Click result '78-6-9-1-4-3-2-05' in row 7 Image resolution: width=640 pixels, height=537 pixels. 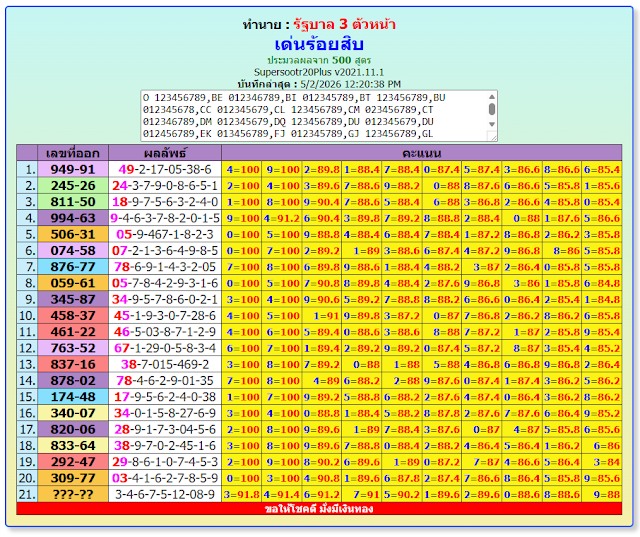(165, 267)
